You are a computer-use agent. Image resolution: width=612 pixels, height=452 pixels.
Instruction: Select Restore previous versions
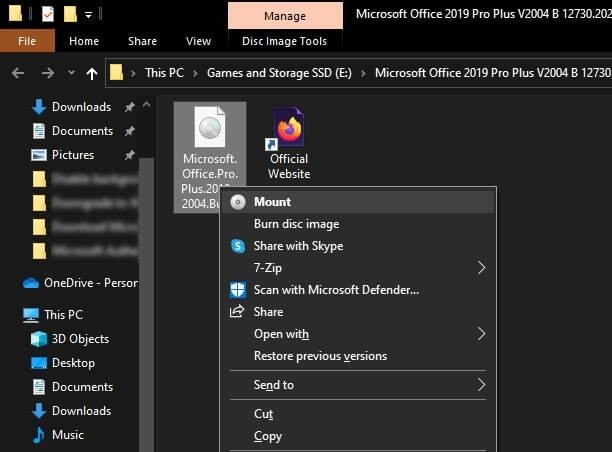click(358, 356)
